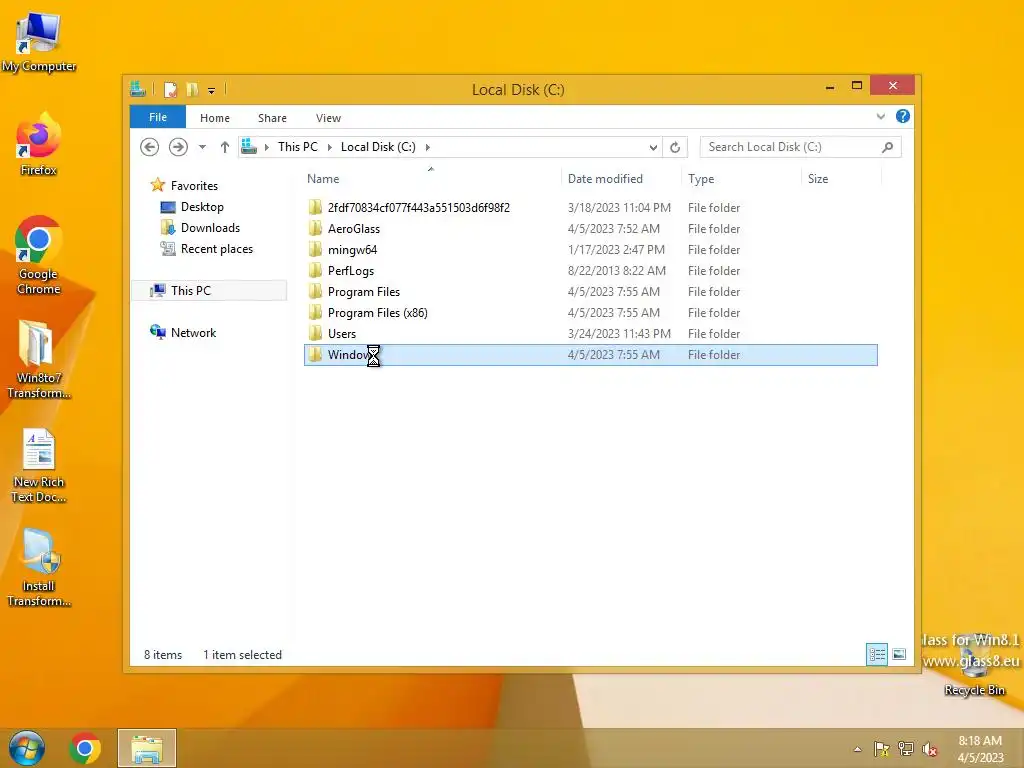The width and height of the screenshot is (1024, 768).
Task: Click the Start orb button
Action: point(27,748)
